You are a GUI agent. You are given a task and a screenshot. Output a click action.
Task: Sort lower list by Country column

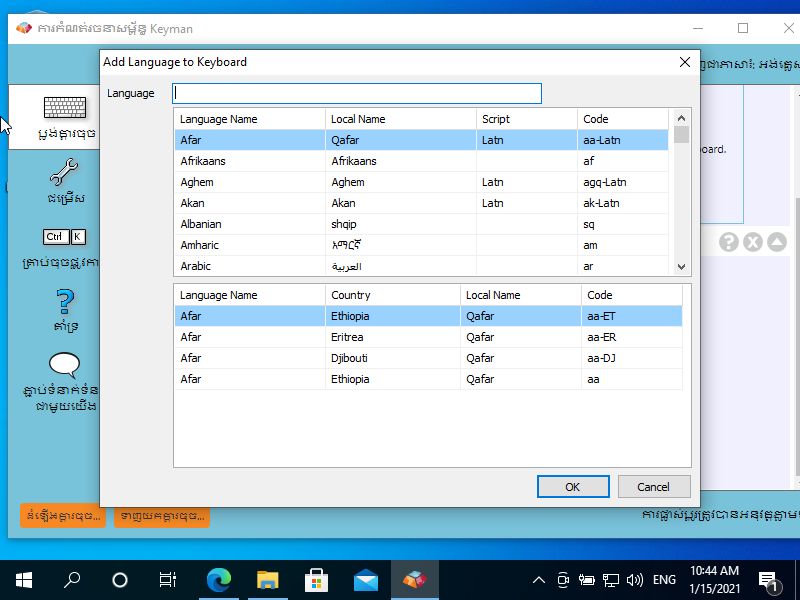click(x=393, y=295)
